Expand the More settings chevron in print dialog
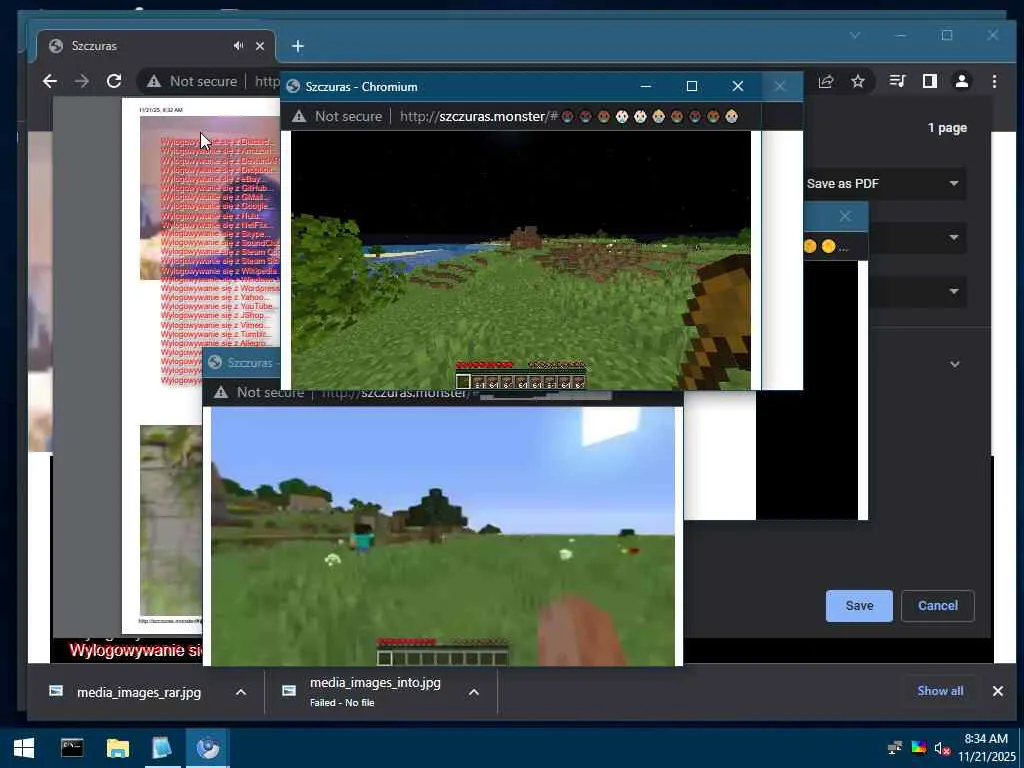 click(955, 364)
